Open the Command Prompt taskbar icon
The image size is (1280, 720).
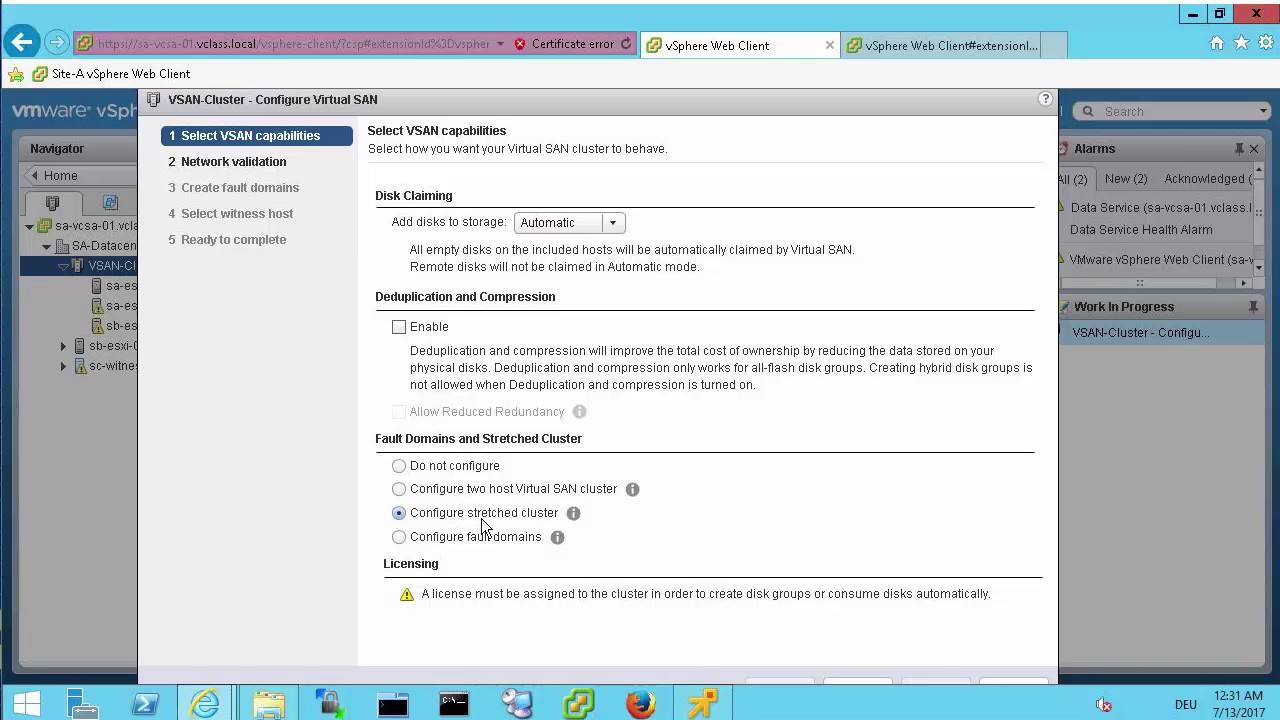pyautogui.click(x=454, y=705)
